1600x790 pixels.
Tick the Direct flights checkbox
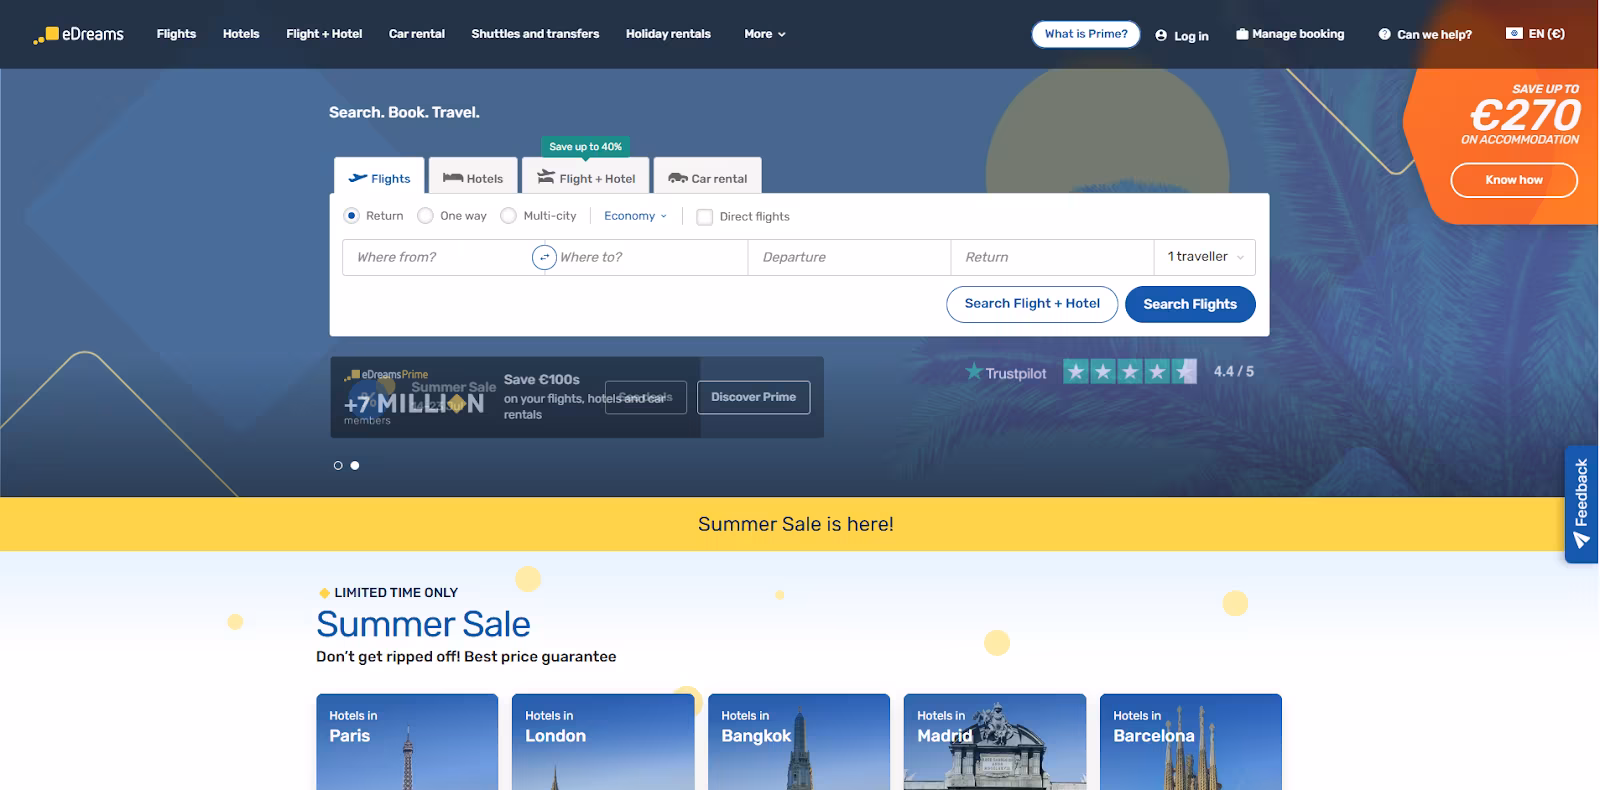(705, 217)
